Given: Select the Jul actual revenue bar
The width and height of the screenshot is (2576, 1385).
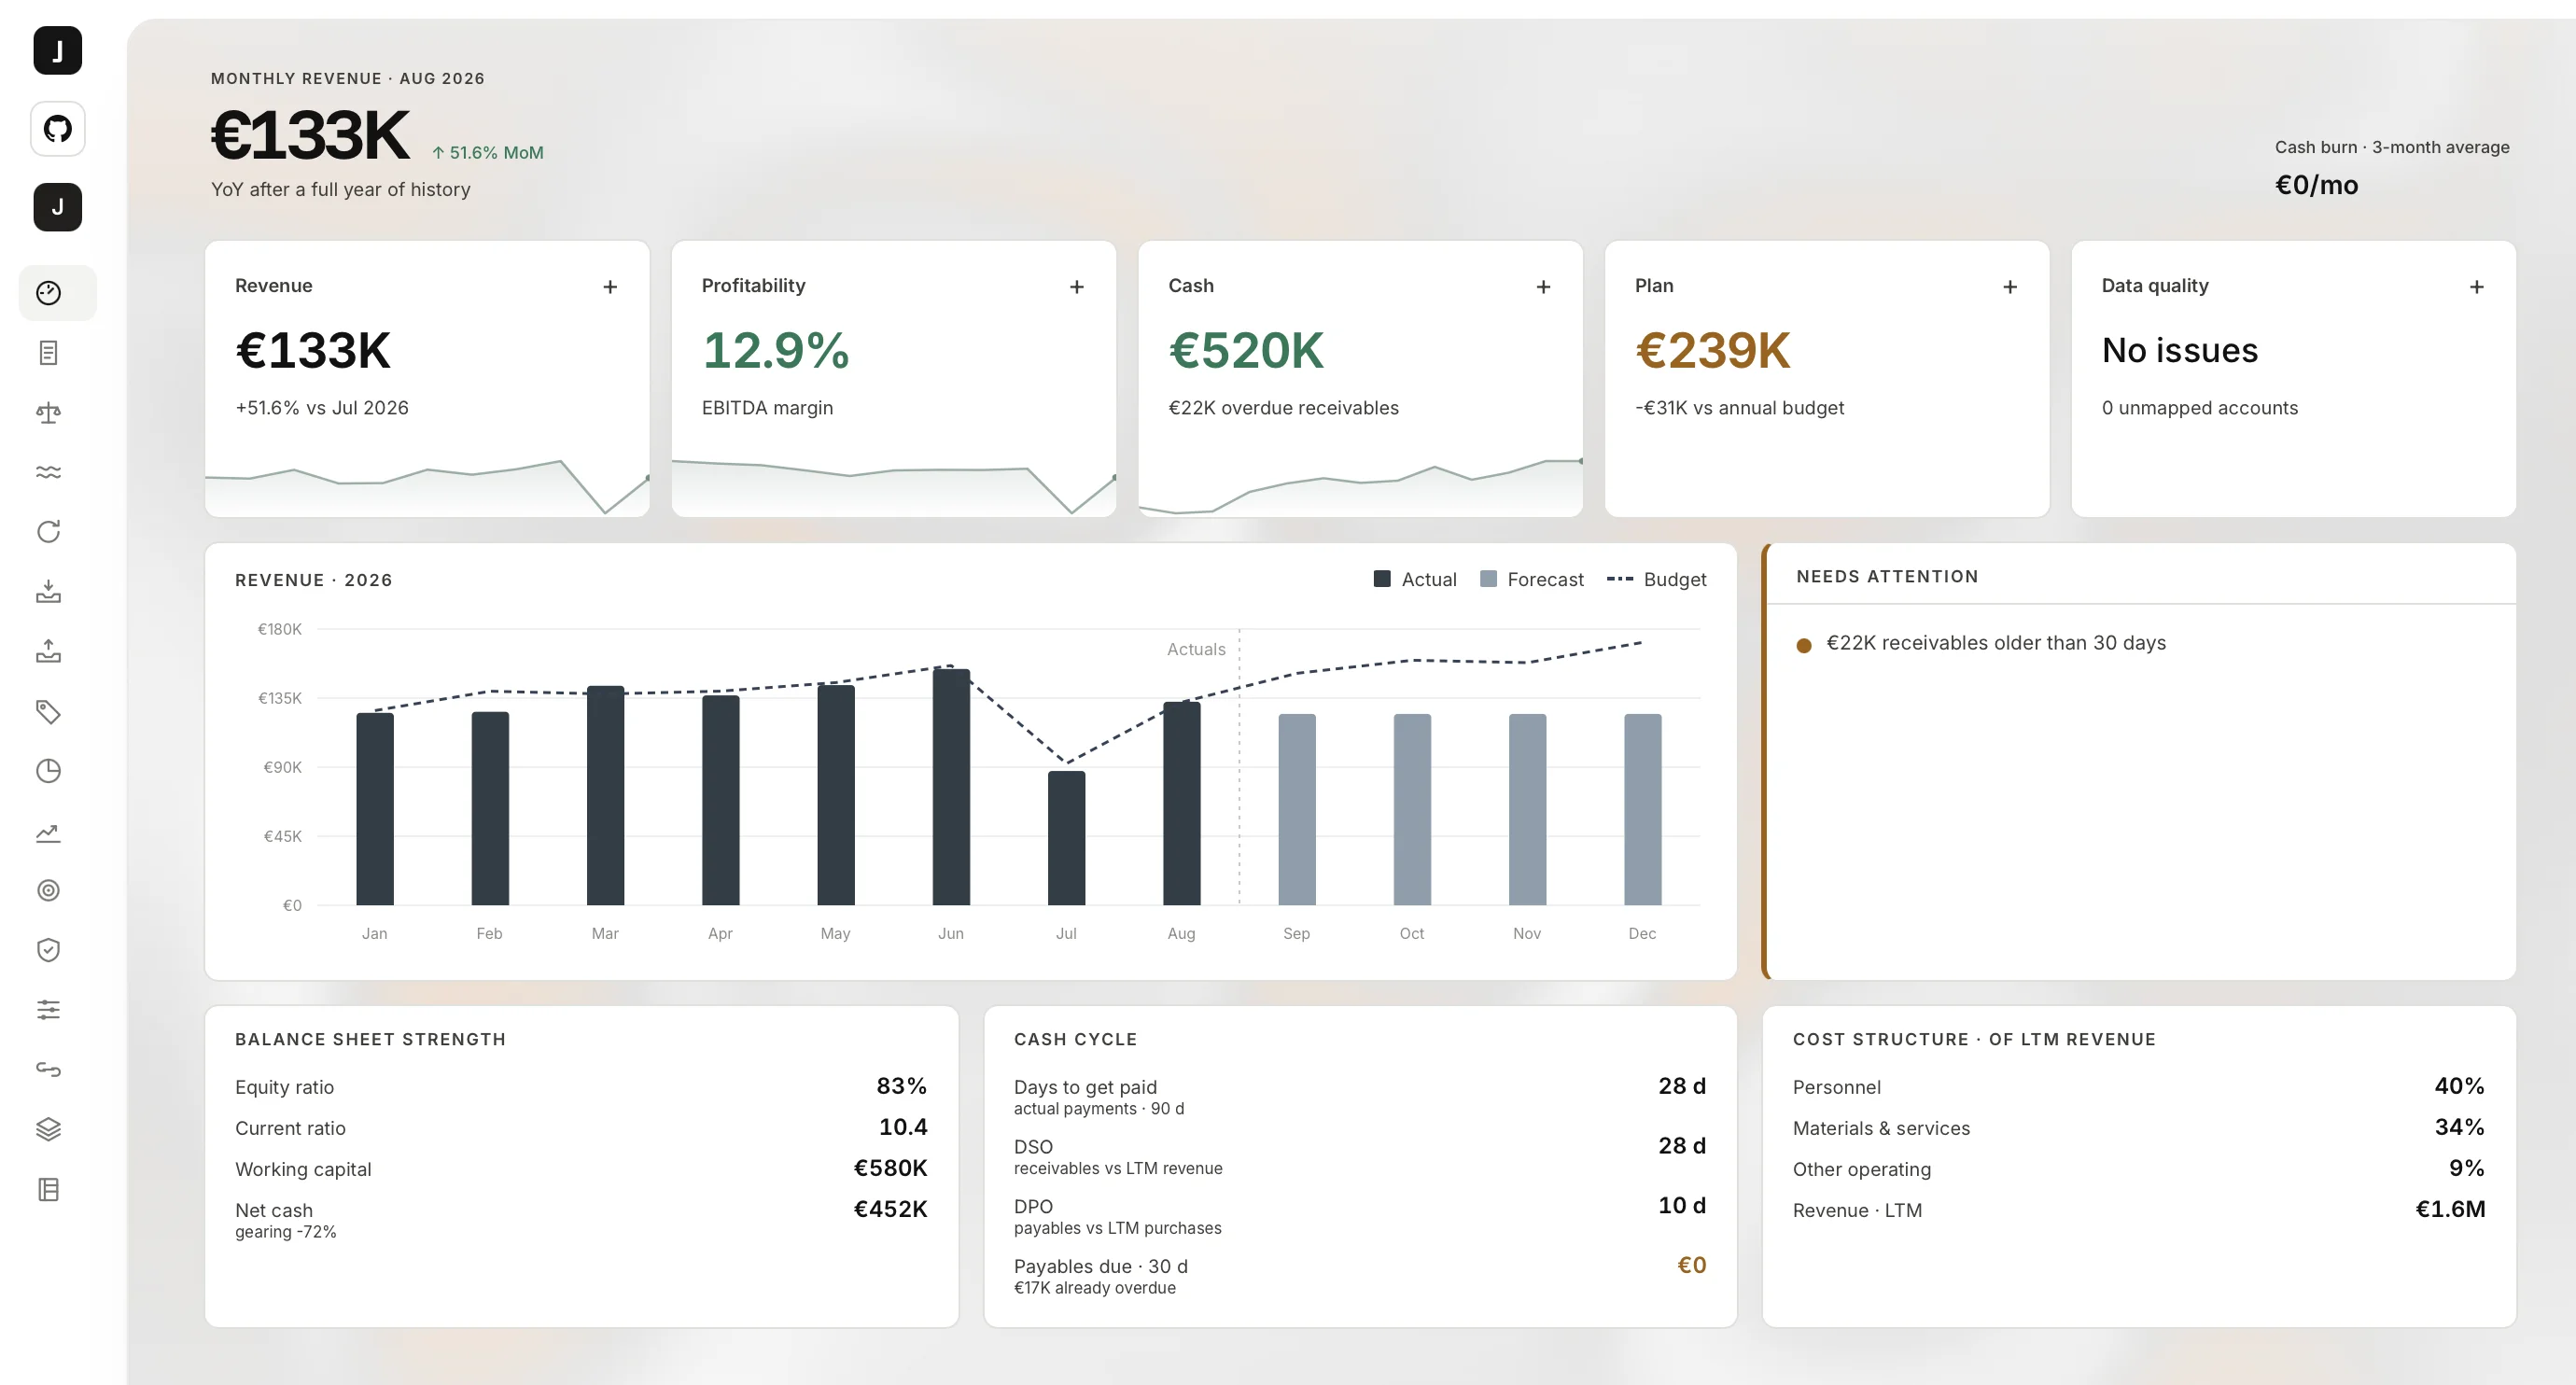Looking at the screenshot, I should point(1067,838).
